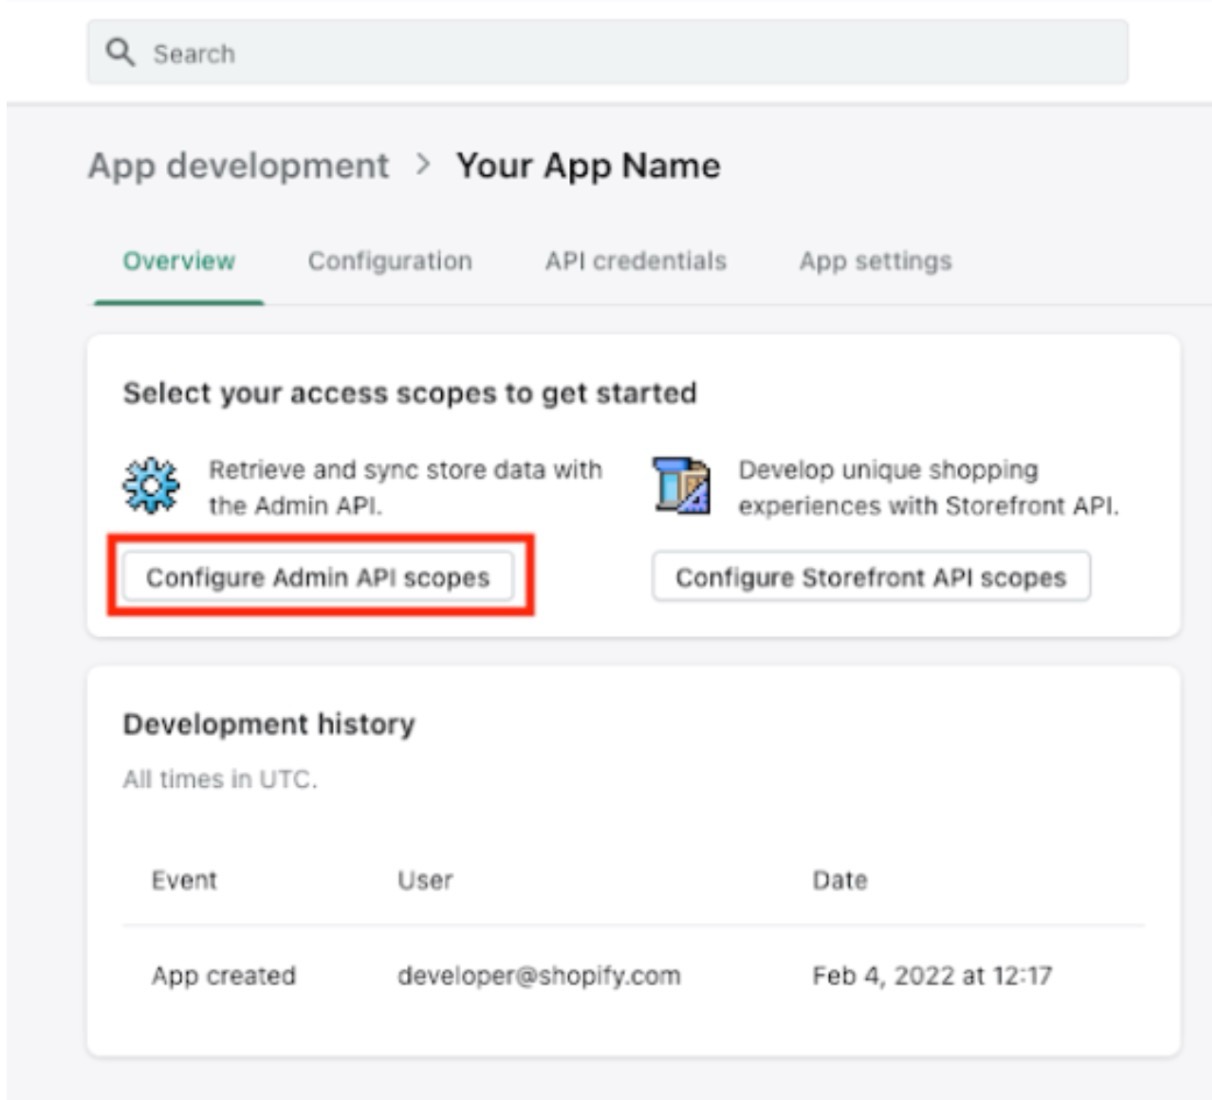1212x1100 pixels.
Task: Select the App created event row
Action: tap(223, 975)
